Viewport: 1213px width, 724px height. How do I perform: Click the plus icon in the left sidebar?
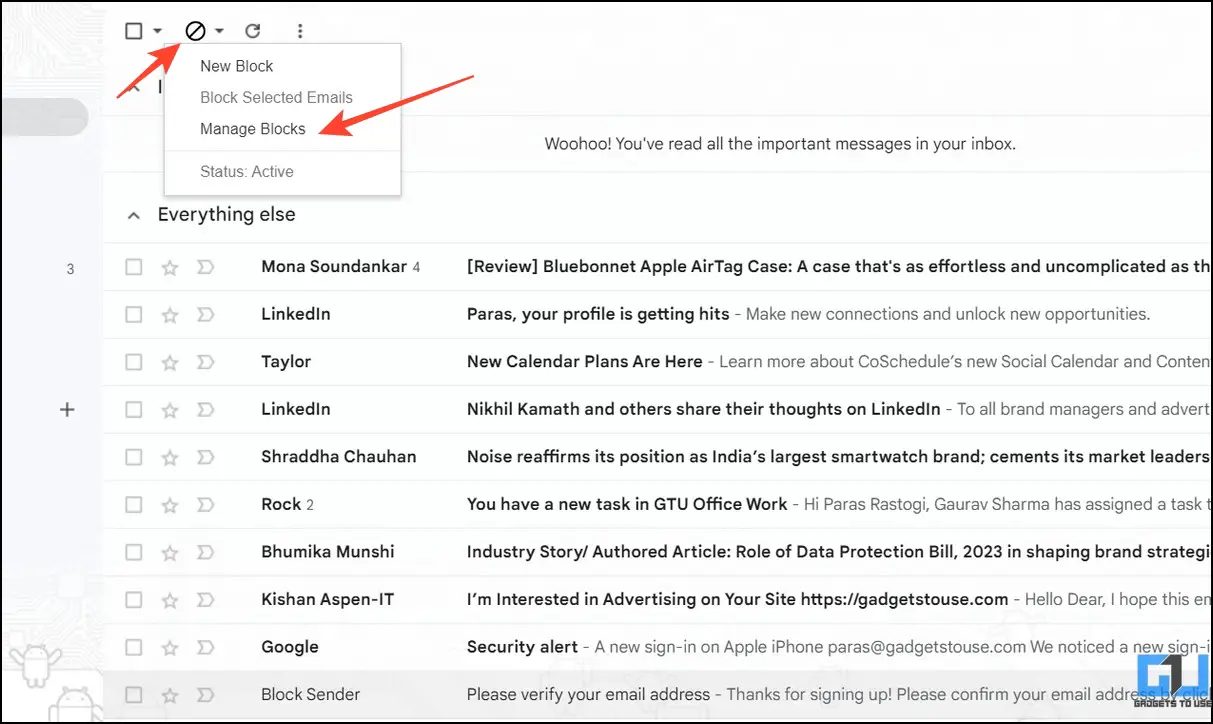tap(67, 409)
